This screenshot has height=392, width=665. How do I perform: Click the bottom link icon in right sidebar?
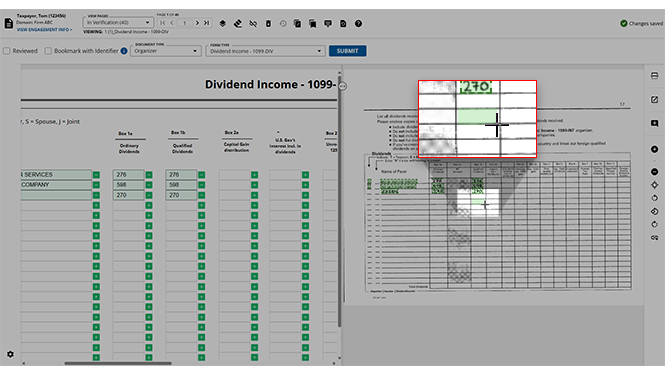pos(654,238)
